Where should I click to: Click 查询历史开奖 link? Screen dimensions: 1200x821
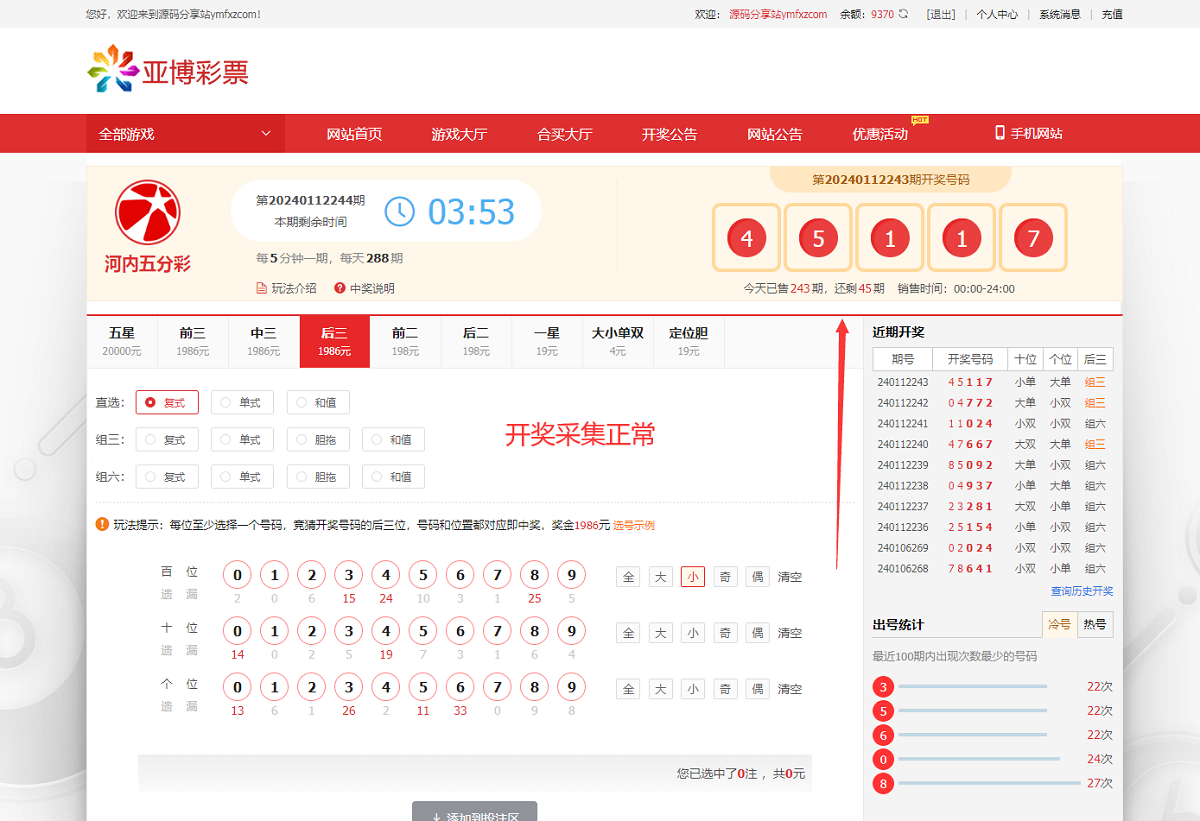click(x=1081, y=591)
